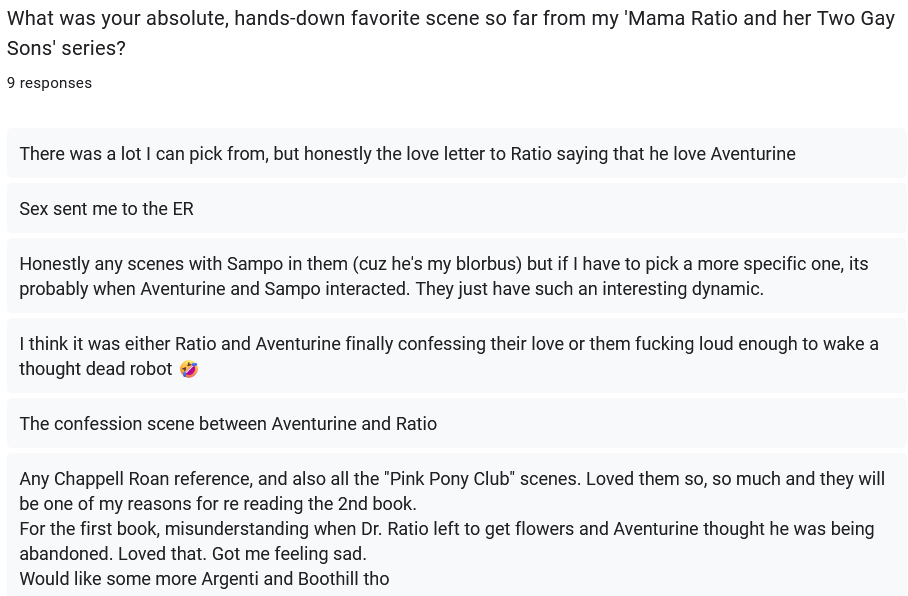The height and width of the screenshot is (596, 908).
Task: Click the response line starting "I think it was either"
Action: (x=448, y=344)
